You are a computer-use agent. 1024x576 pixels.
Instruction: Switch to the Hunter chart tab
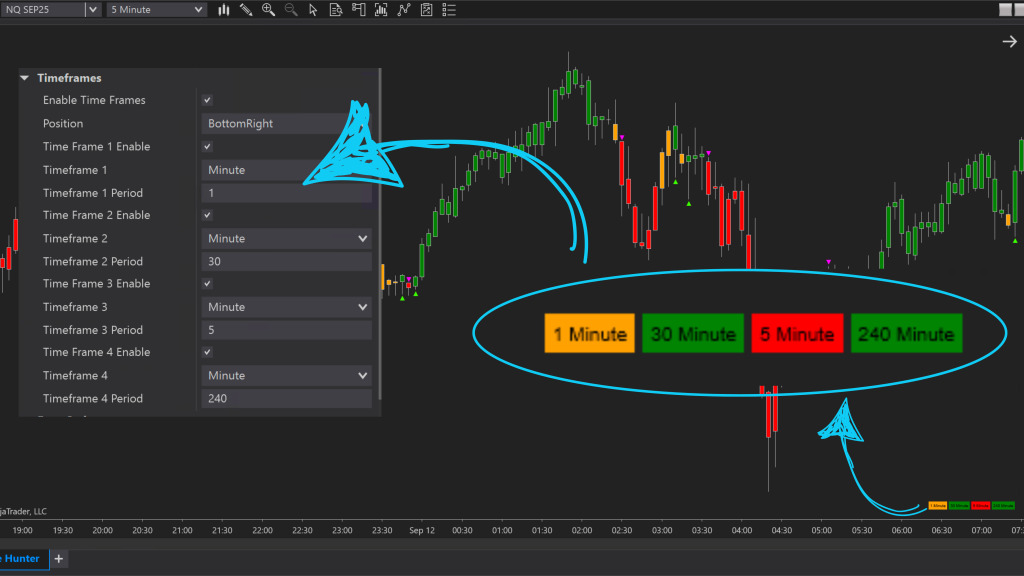pos(20,559)
